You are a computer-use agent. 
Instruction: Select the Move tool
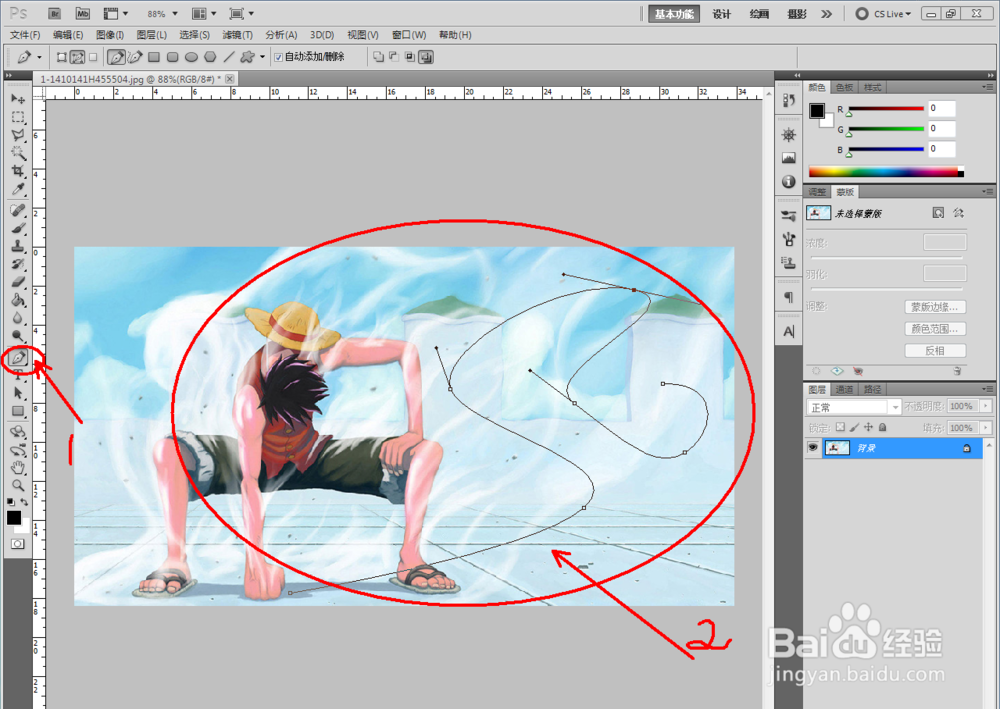coord(18,99)
